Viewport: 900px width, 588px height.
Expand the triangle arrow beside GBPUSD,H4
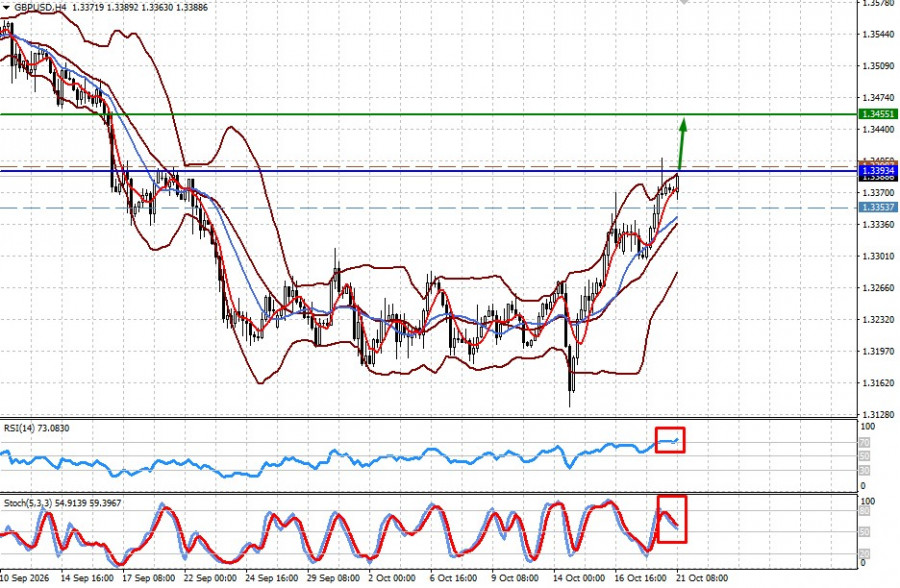[x=6, y=7]
